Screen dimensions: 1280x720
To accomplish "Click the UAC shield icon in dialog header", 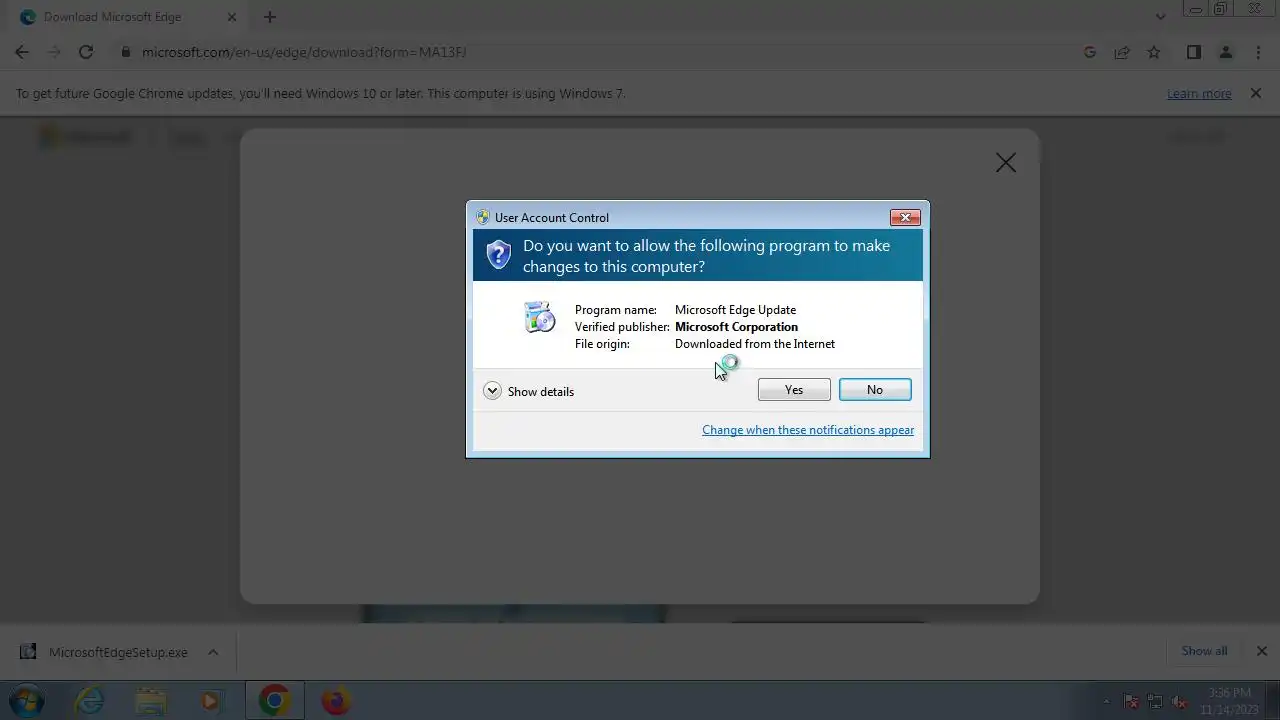I will (x=498, y=254).
